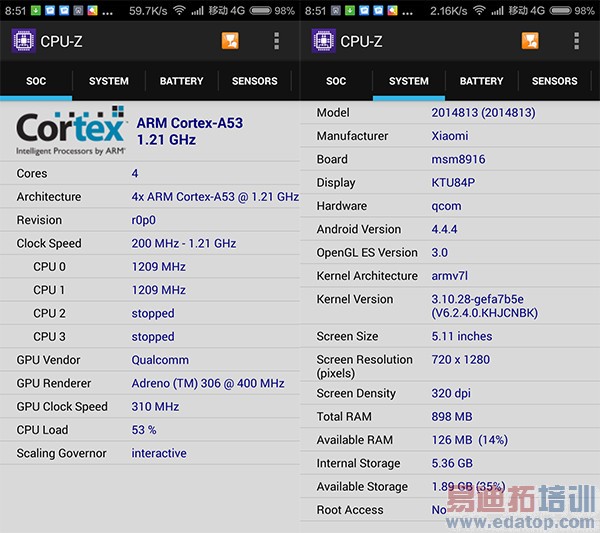This screenshot has width=600, height=533.
Task: Select OpenGL ES Version 3.0
Action: pos(440,253)
